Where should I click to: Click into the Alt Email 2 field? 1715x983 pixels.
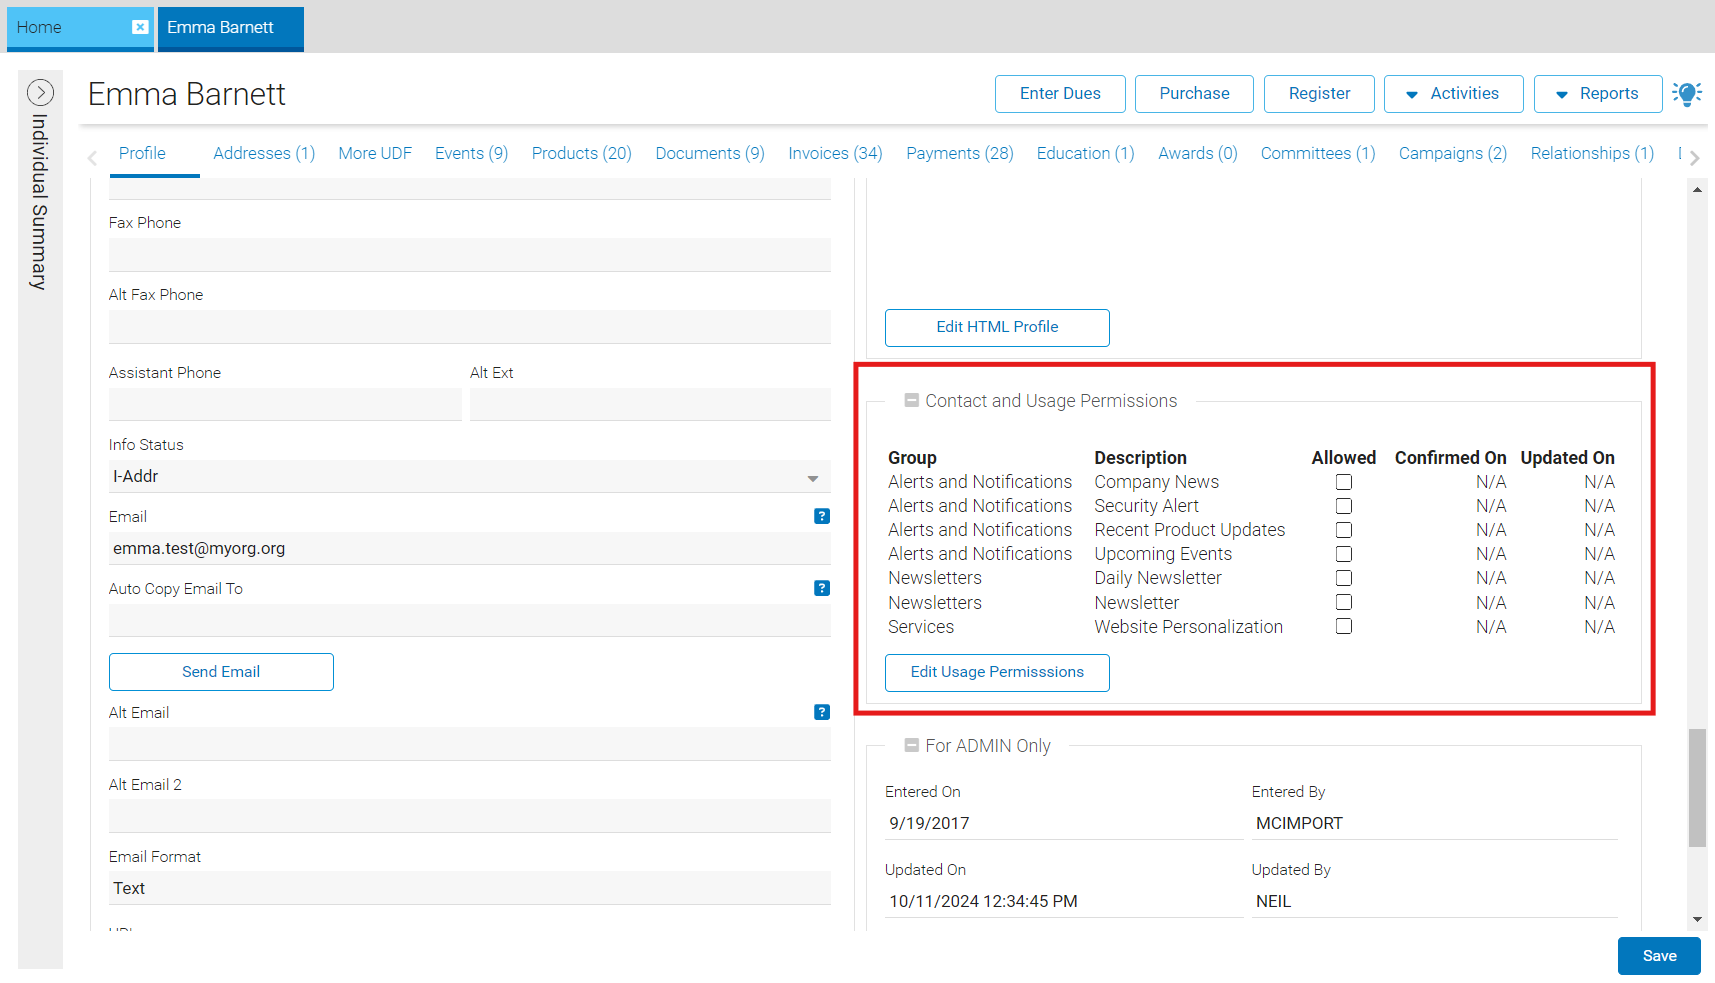(469, 816)
